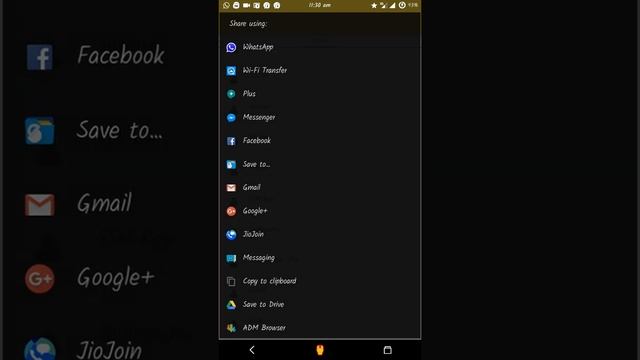The width and height of the screenshot is (640, 360).
Task: Click large JioJoin text in background
Action: tap(109, 351)
